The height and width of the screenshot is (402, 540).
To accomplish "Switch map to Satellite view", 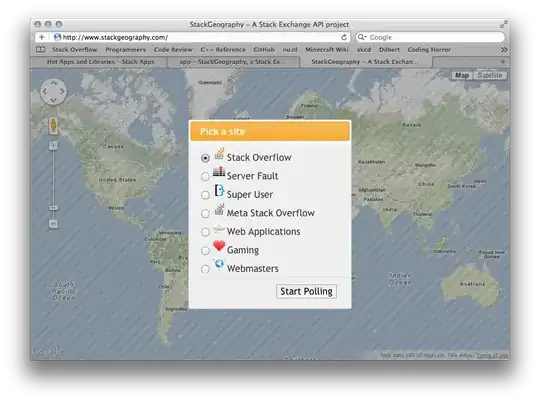I will coord(490,75).
